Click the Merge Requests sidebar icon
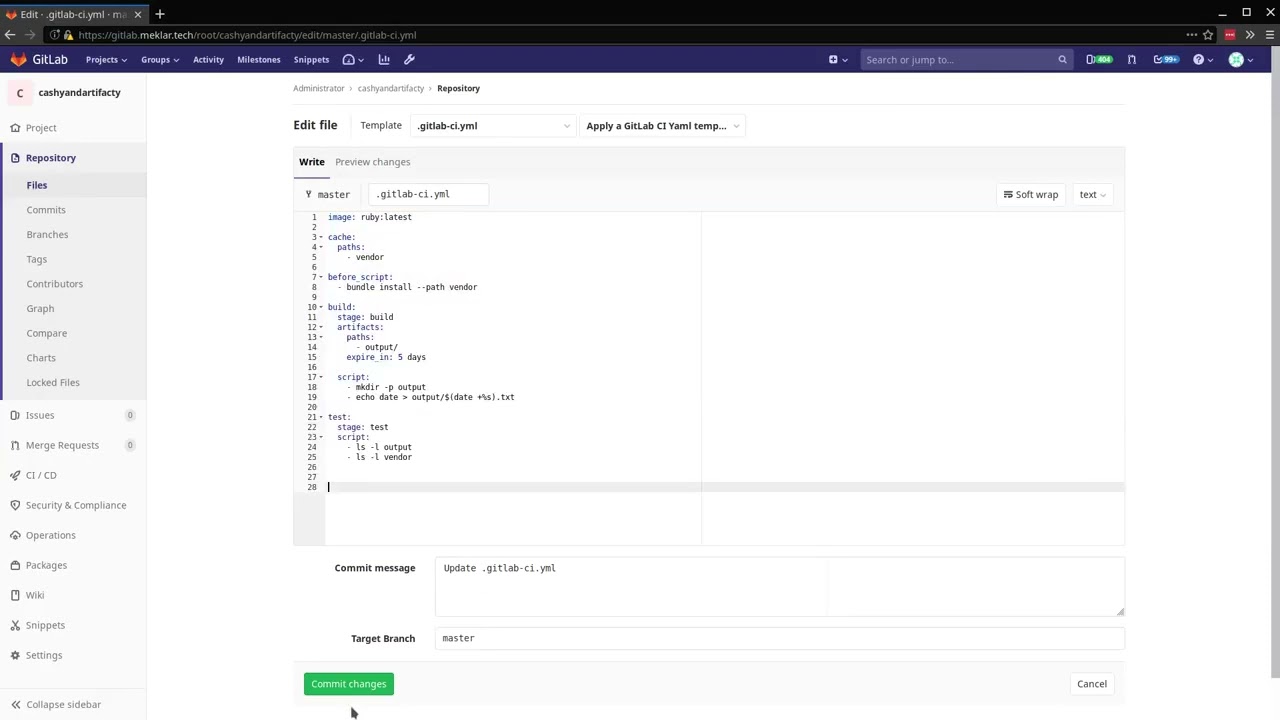The image size is (1280, 720). [15, 445]
